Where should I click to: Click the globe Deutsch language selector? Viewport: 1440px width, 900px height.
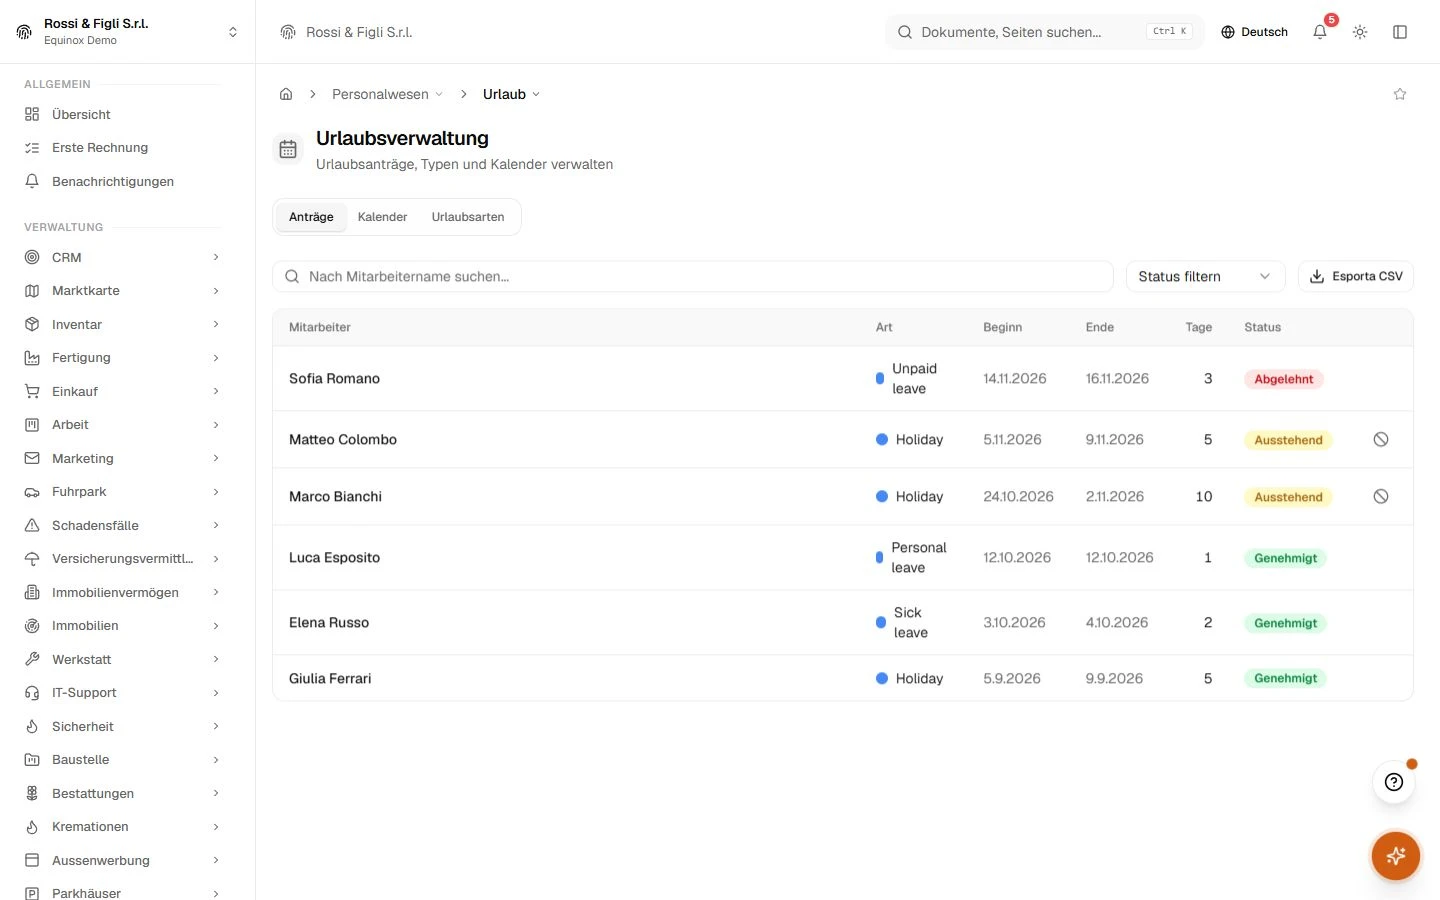click(x=1254, y=32)
